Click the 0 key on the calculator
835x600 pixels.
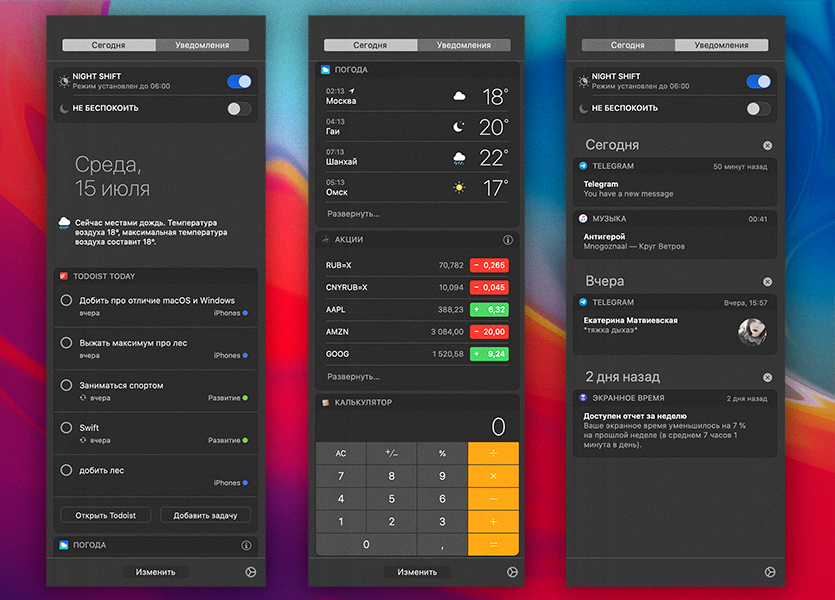(x=366, y=545)
